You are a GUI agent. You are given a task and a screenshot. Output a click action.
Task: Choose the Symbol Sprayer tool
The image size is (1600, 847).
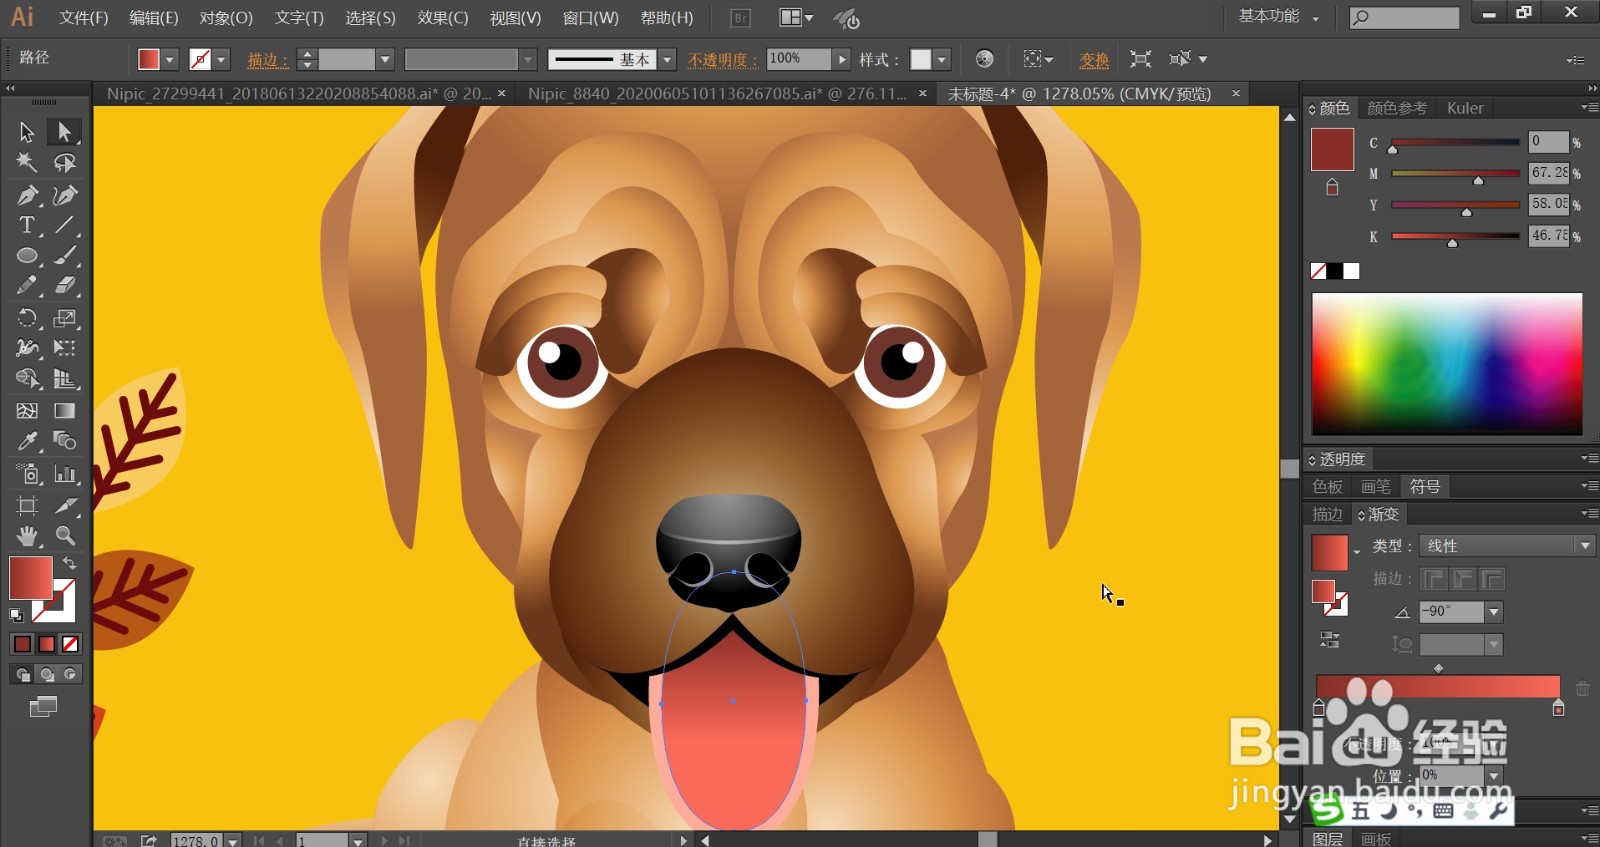(x=27, y=473)
